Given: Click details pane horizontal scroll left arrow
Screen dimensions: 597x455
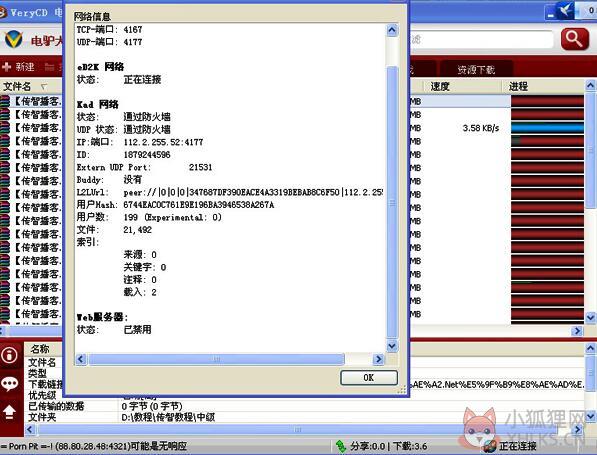Looking at the screenshot, I should 30,430.
